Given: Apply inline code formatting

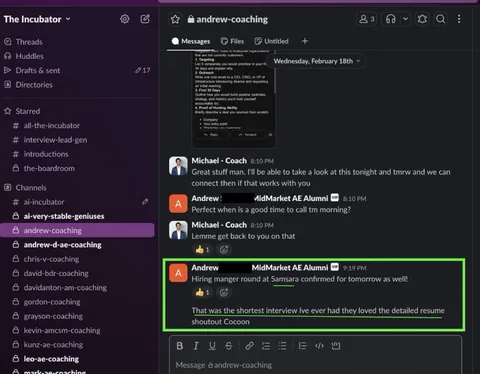Looking at the screenshot, I should (319, 346).
